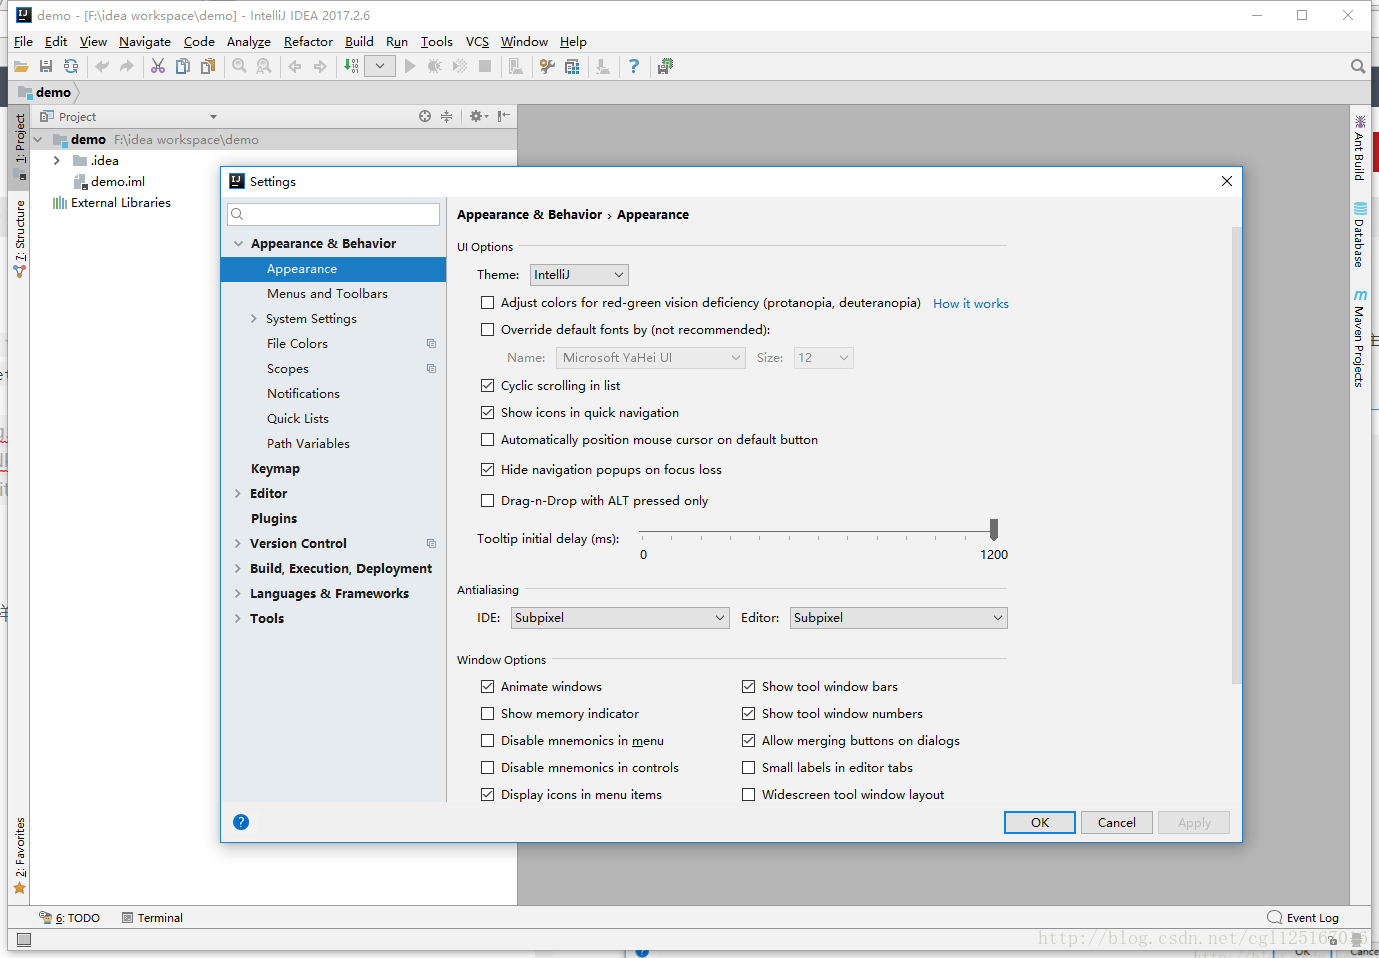The width and height of the screenshot is (1379, 958).
Task: Click the Redo arrow icon
Action: (x=127, y=66)
